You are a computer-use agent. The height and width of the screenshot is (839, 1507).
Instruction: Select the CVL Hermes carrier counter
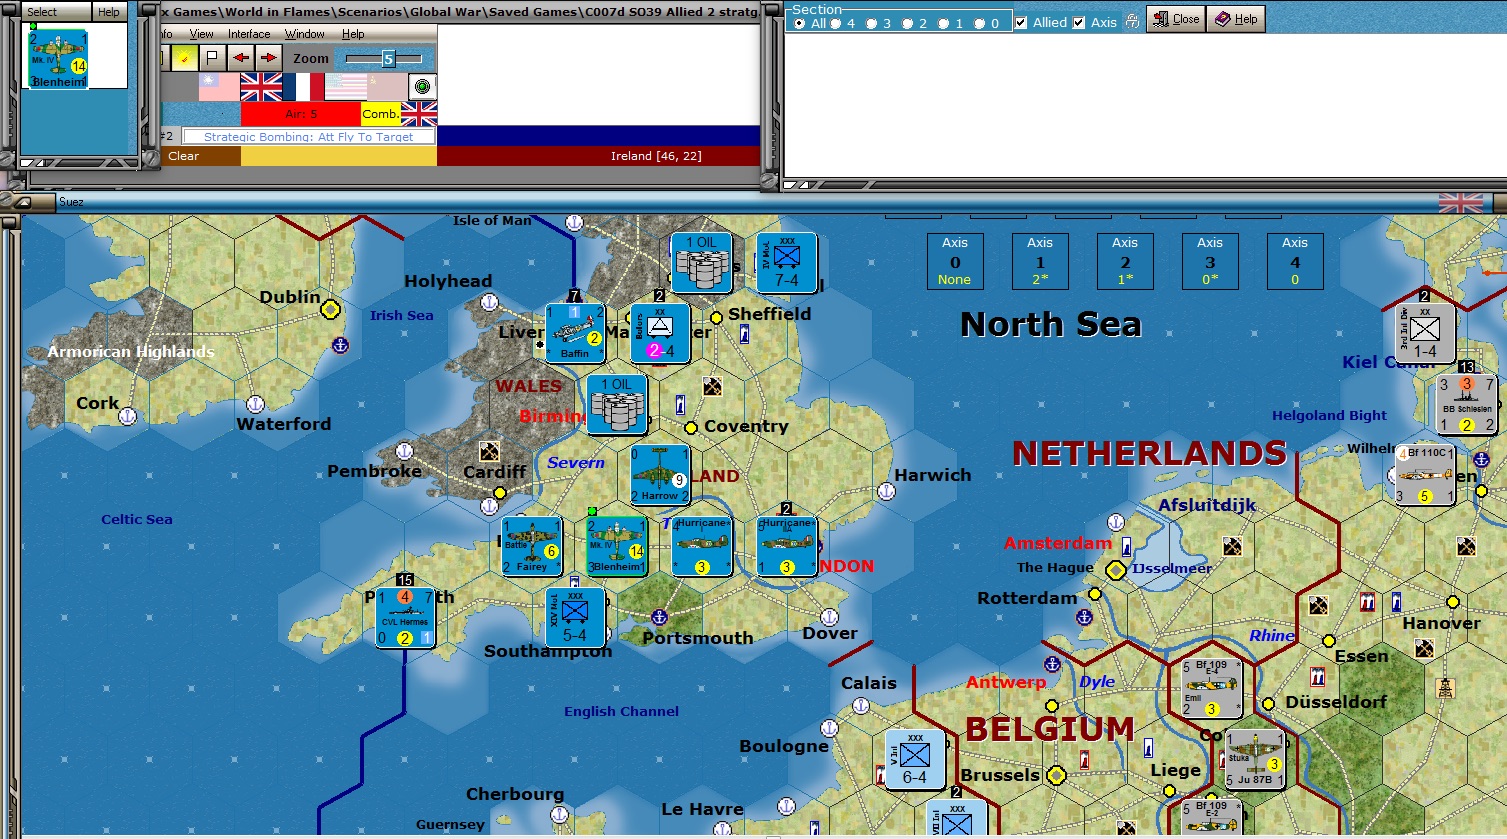405,617
